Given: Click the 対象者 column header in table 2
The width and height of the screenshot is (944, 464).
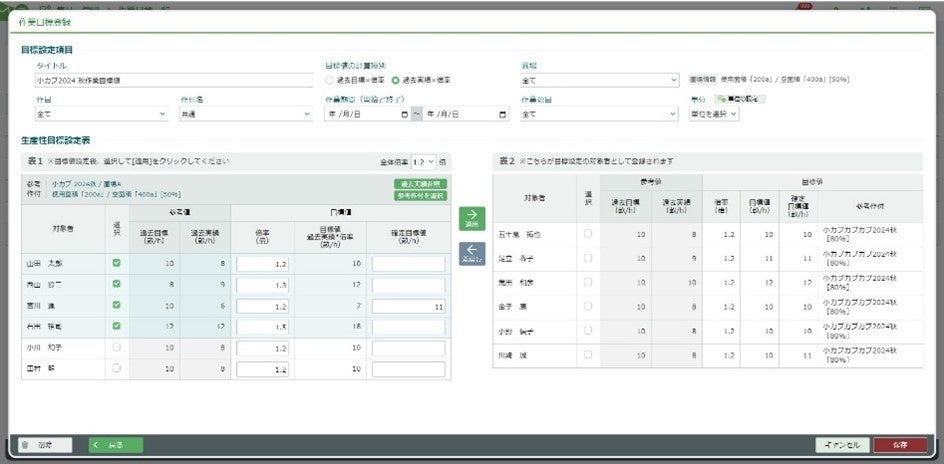Looking at the screenshot, I should pyautogui.click(x=534, y=198).
